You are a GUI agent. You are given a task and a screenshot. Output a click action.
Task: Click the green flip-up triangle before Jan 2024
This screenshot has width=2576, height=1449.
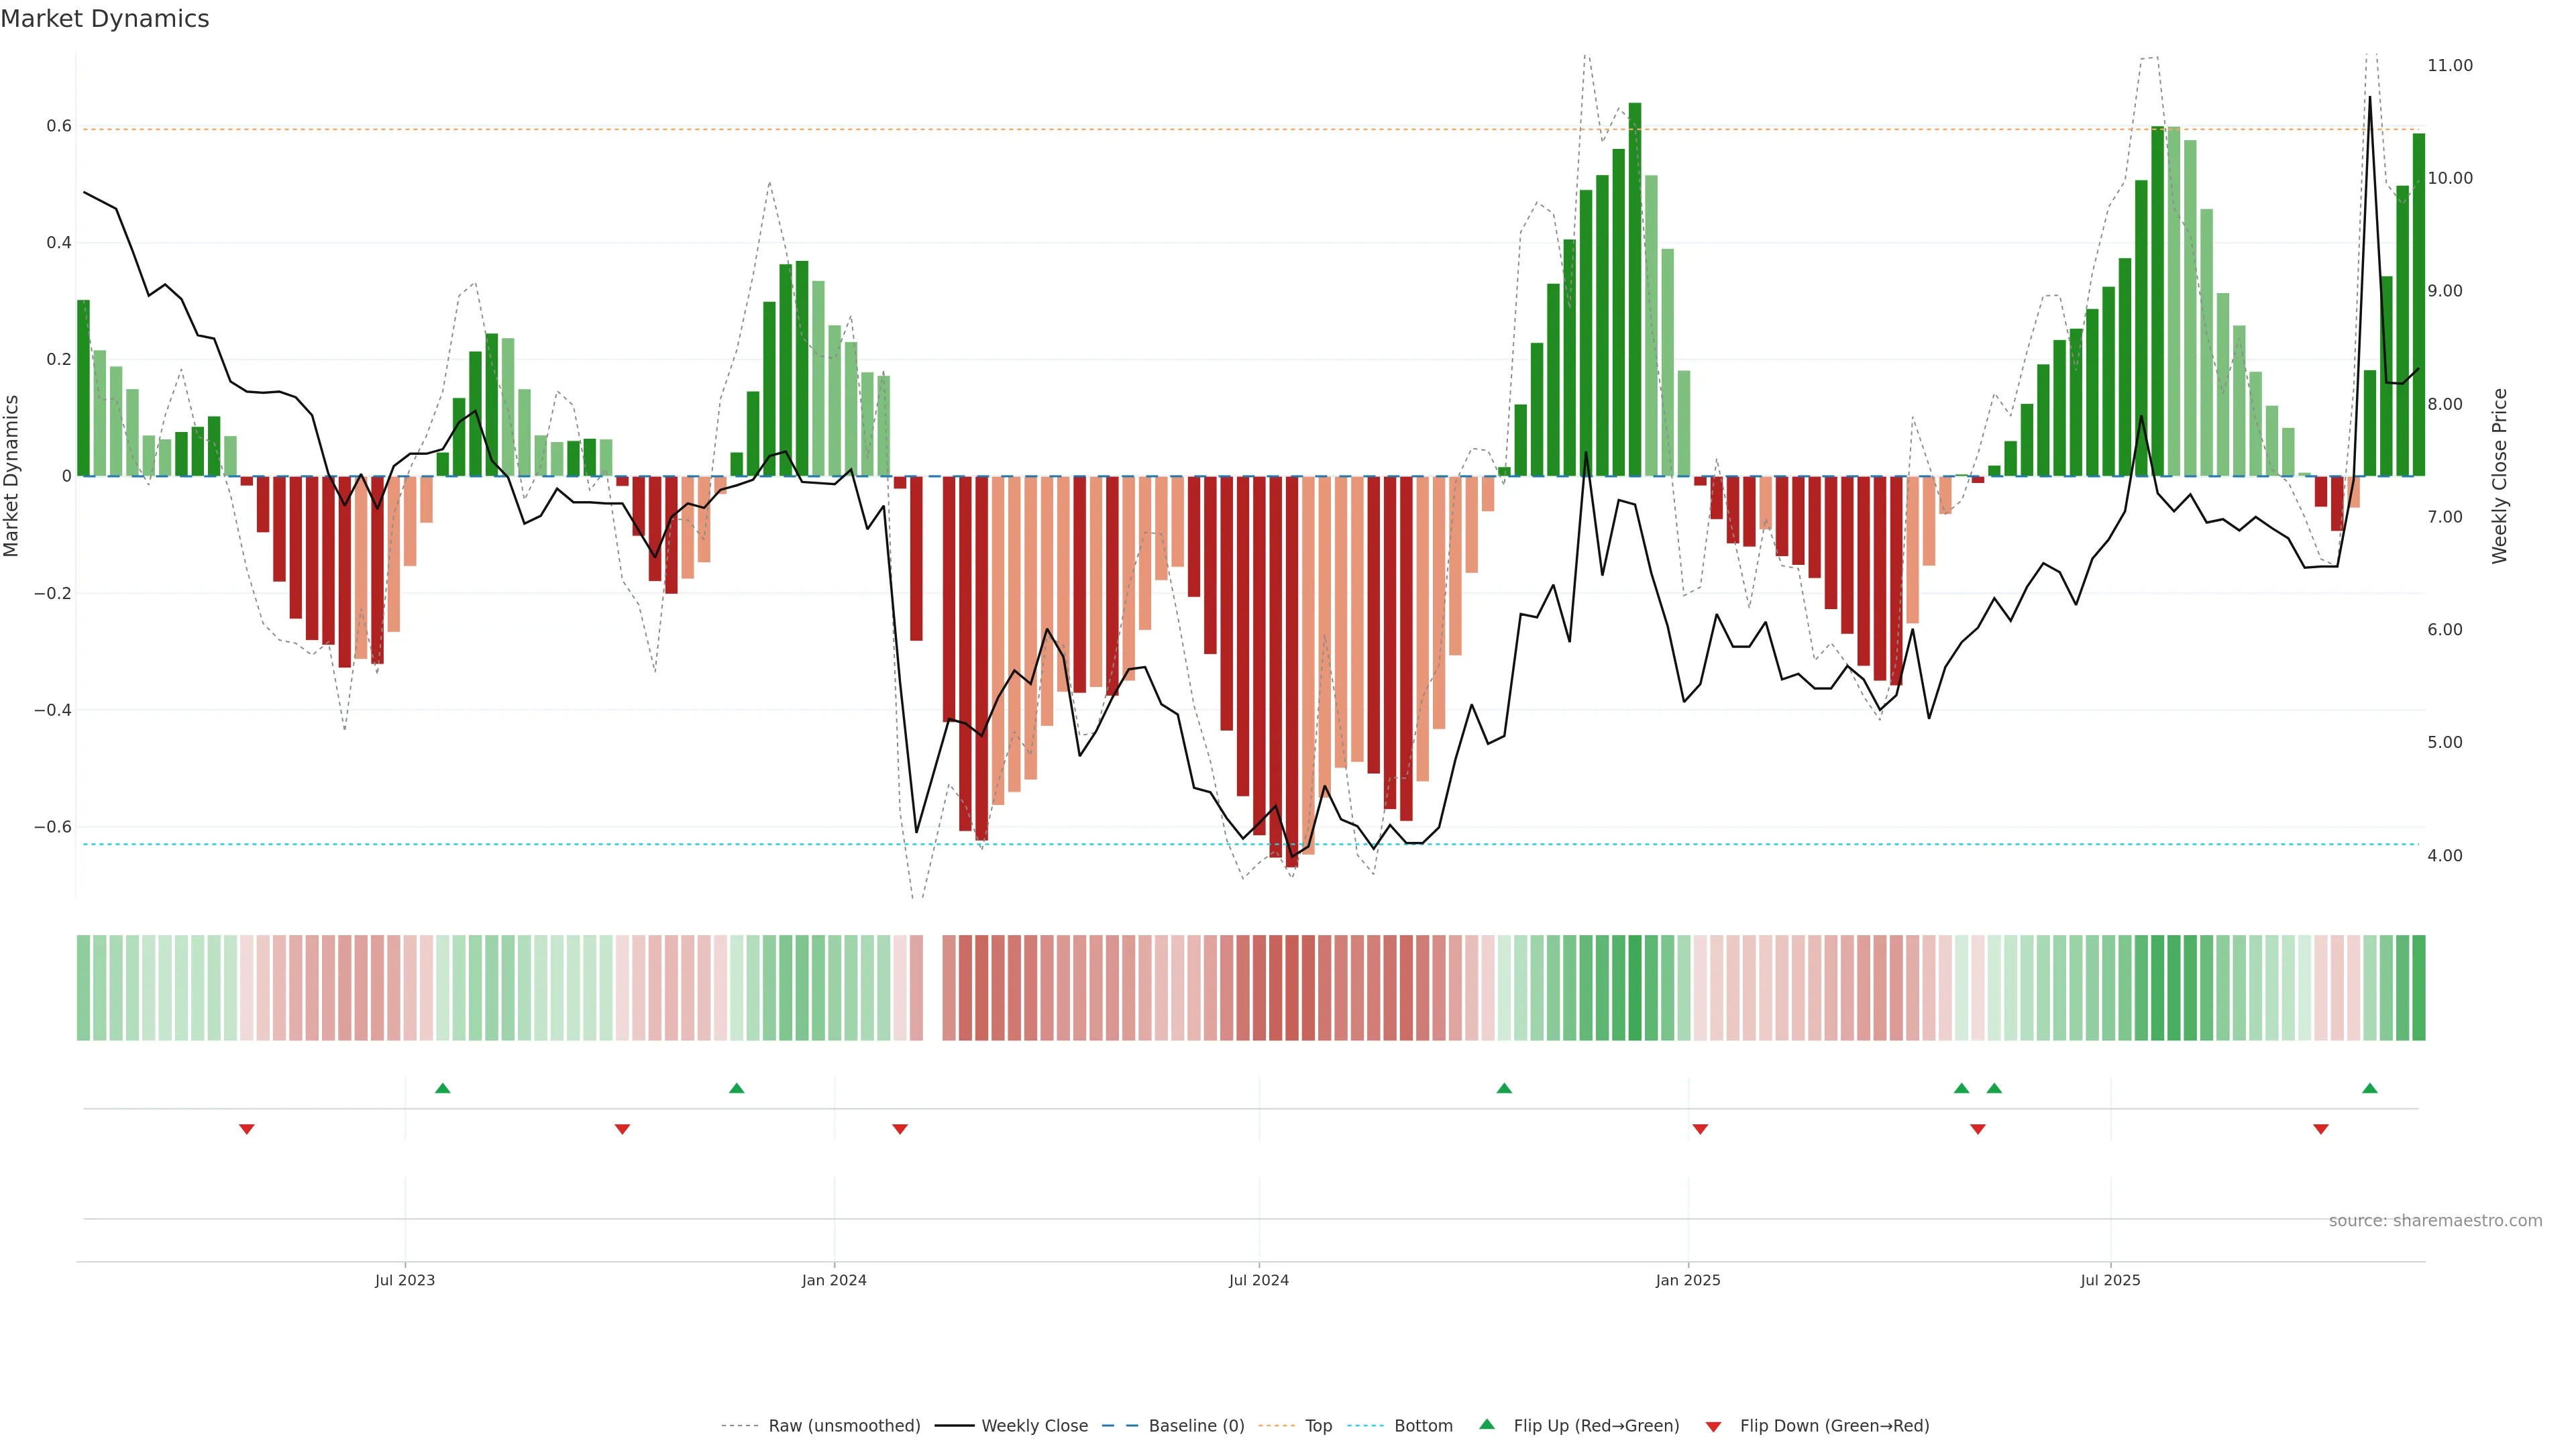pos(737,1088)
